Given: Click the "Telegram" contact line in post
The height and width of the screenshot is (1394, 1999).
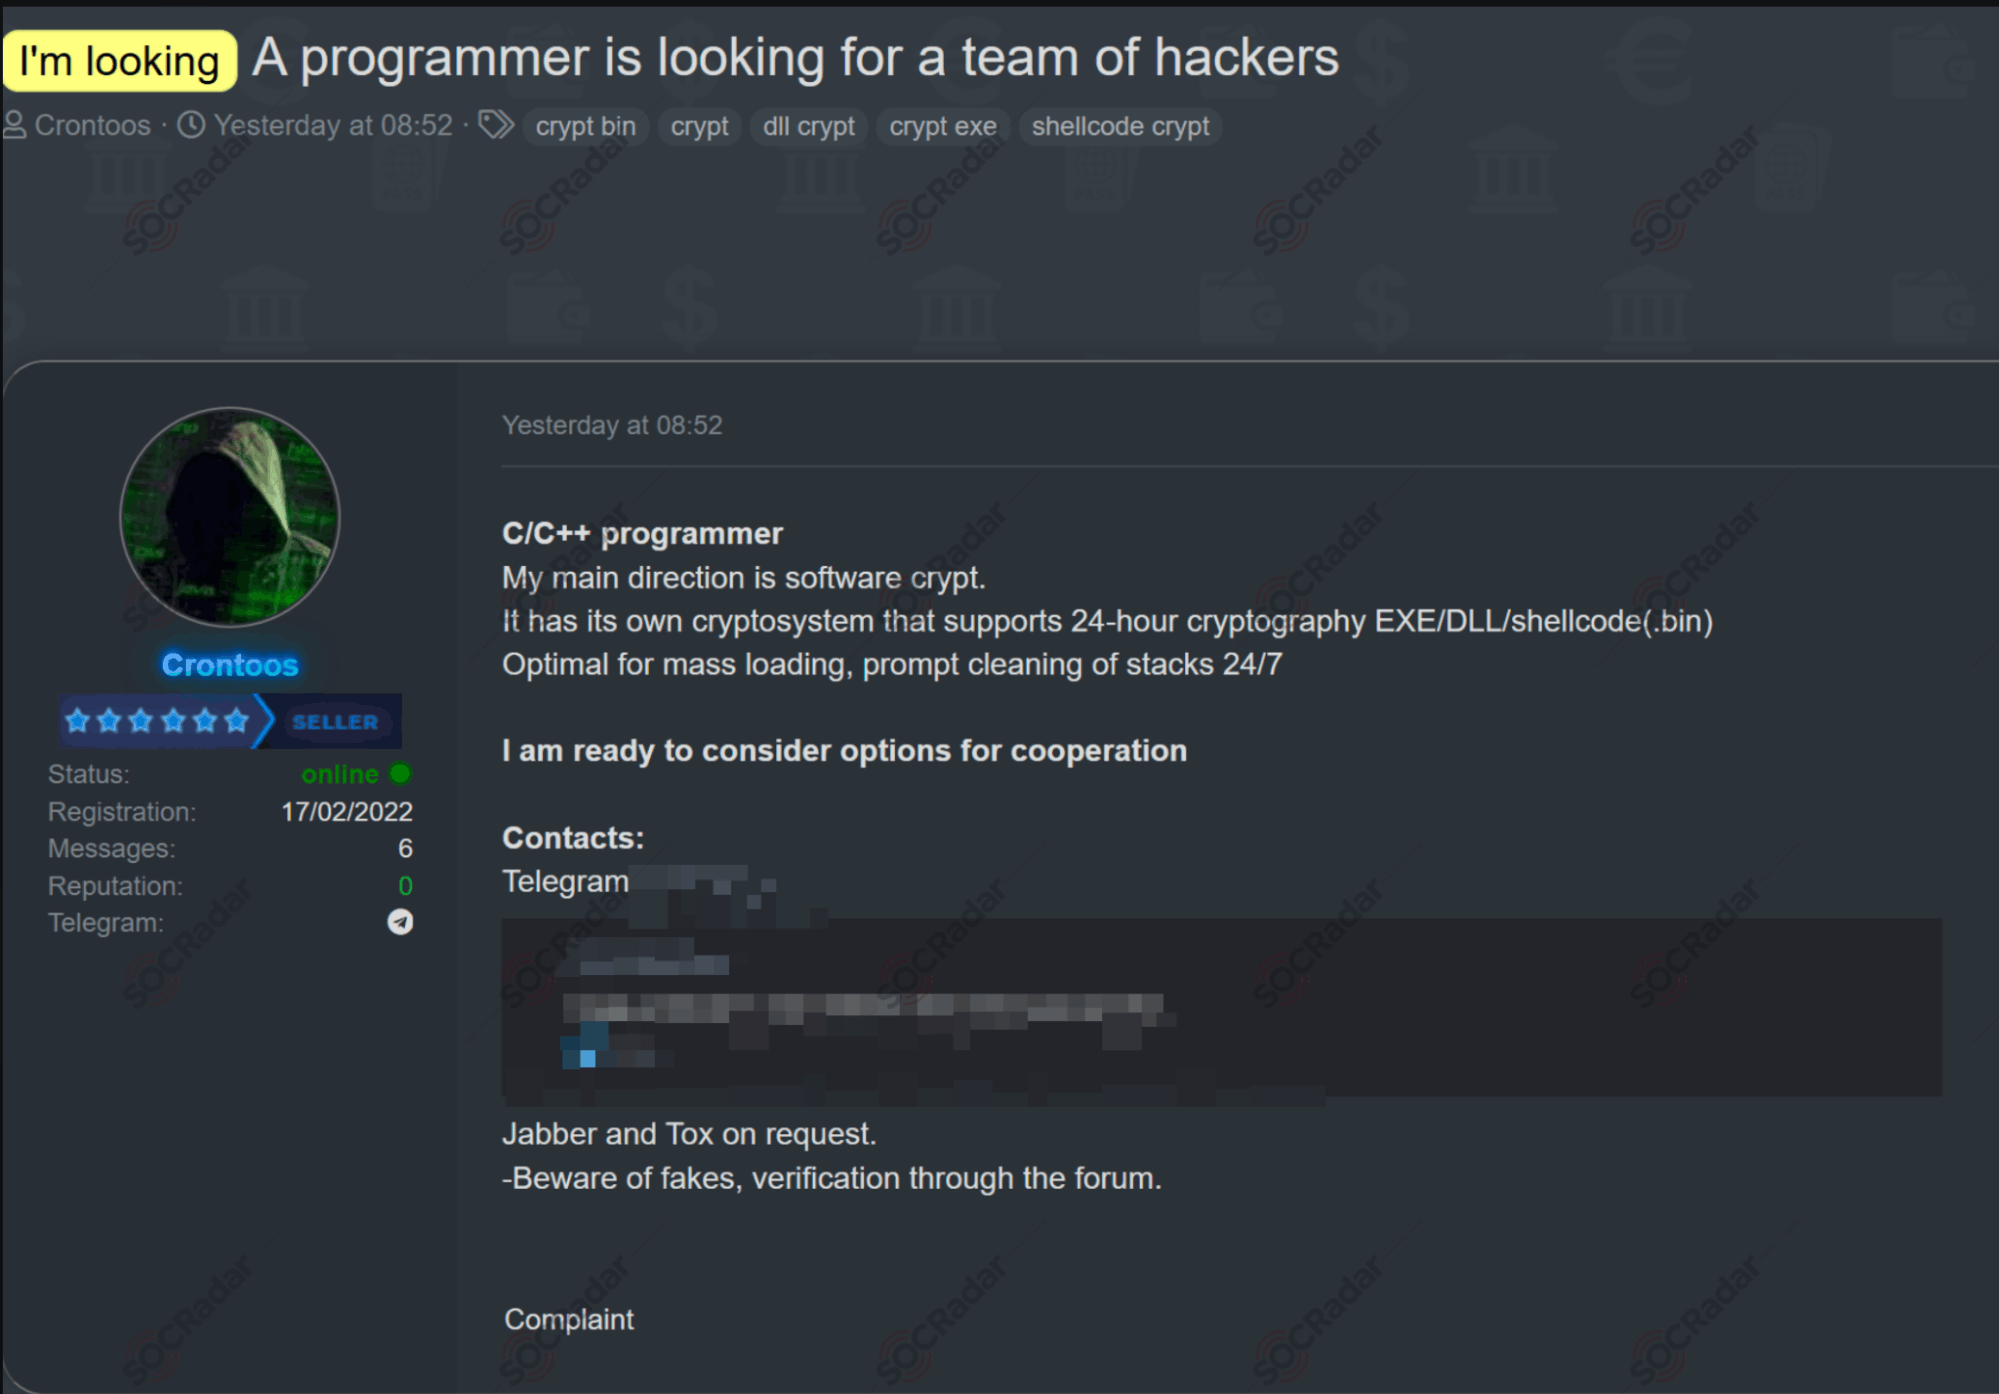Looking at the screenshot, I should 566,882.
